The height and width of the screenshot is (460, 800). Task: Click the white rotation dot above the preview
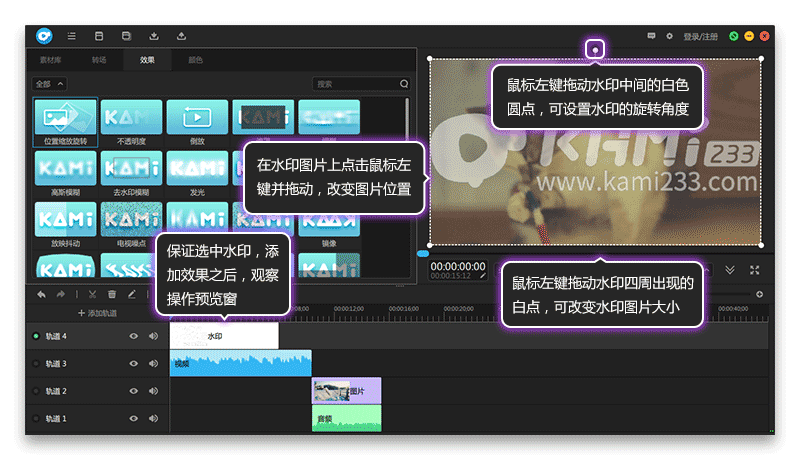click(595, 50)
